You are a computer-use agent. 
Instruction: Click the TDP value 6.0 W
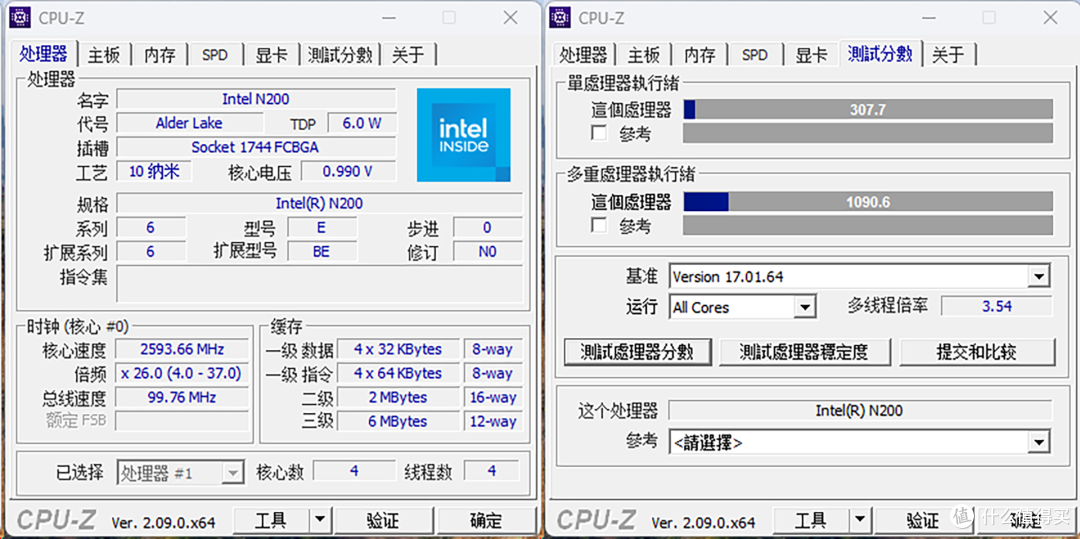click(x=362, y=123)
